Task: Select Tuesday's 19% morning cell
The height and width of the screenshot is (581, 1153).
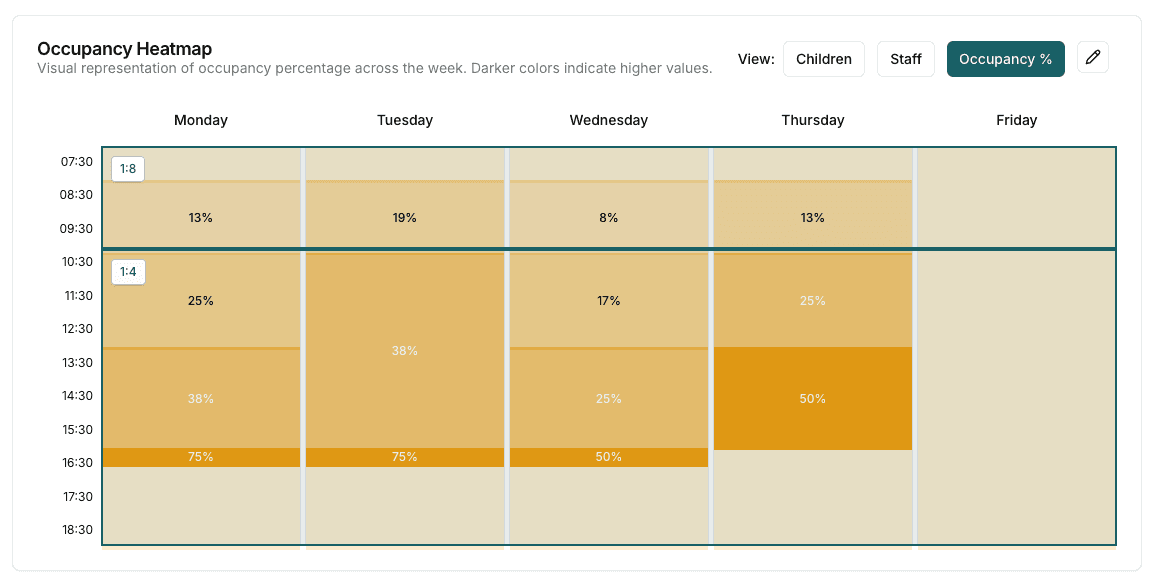Action: (404, 217)
